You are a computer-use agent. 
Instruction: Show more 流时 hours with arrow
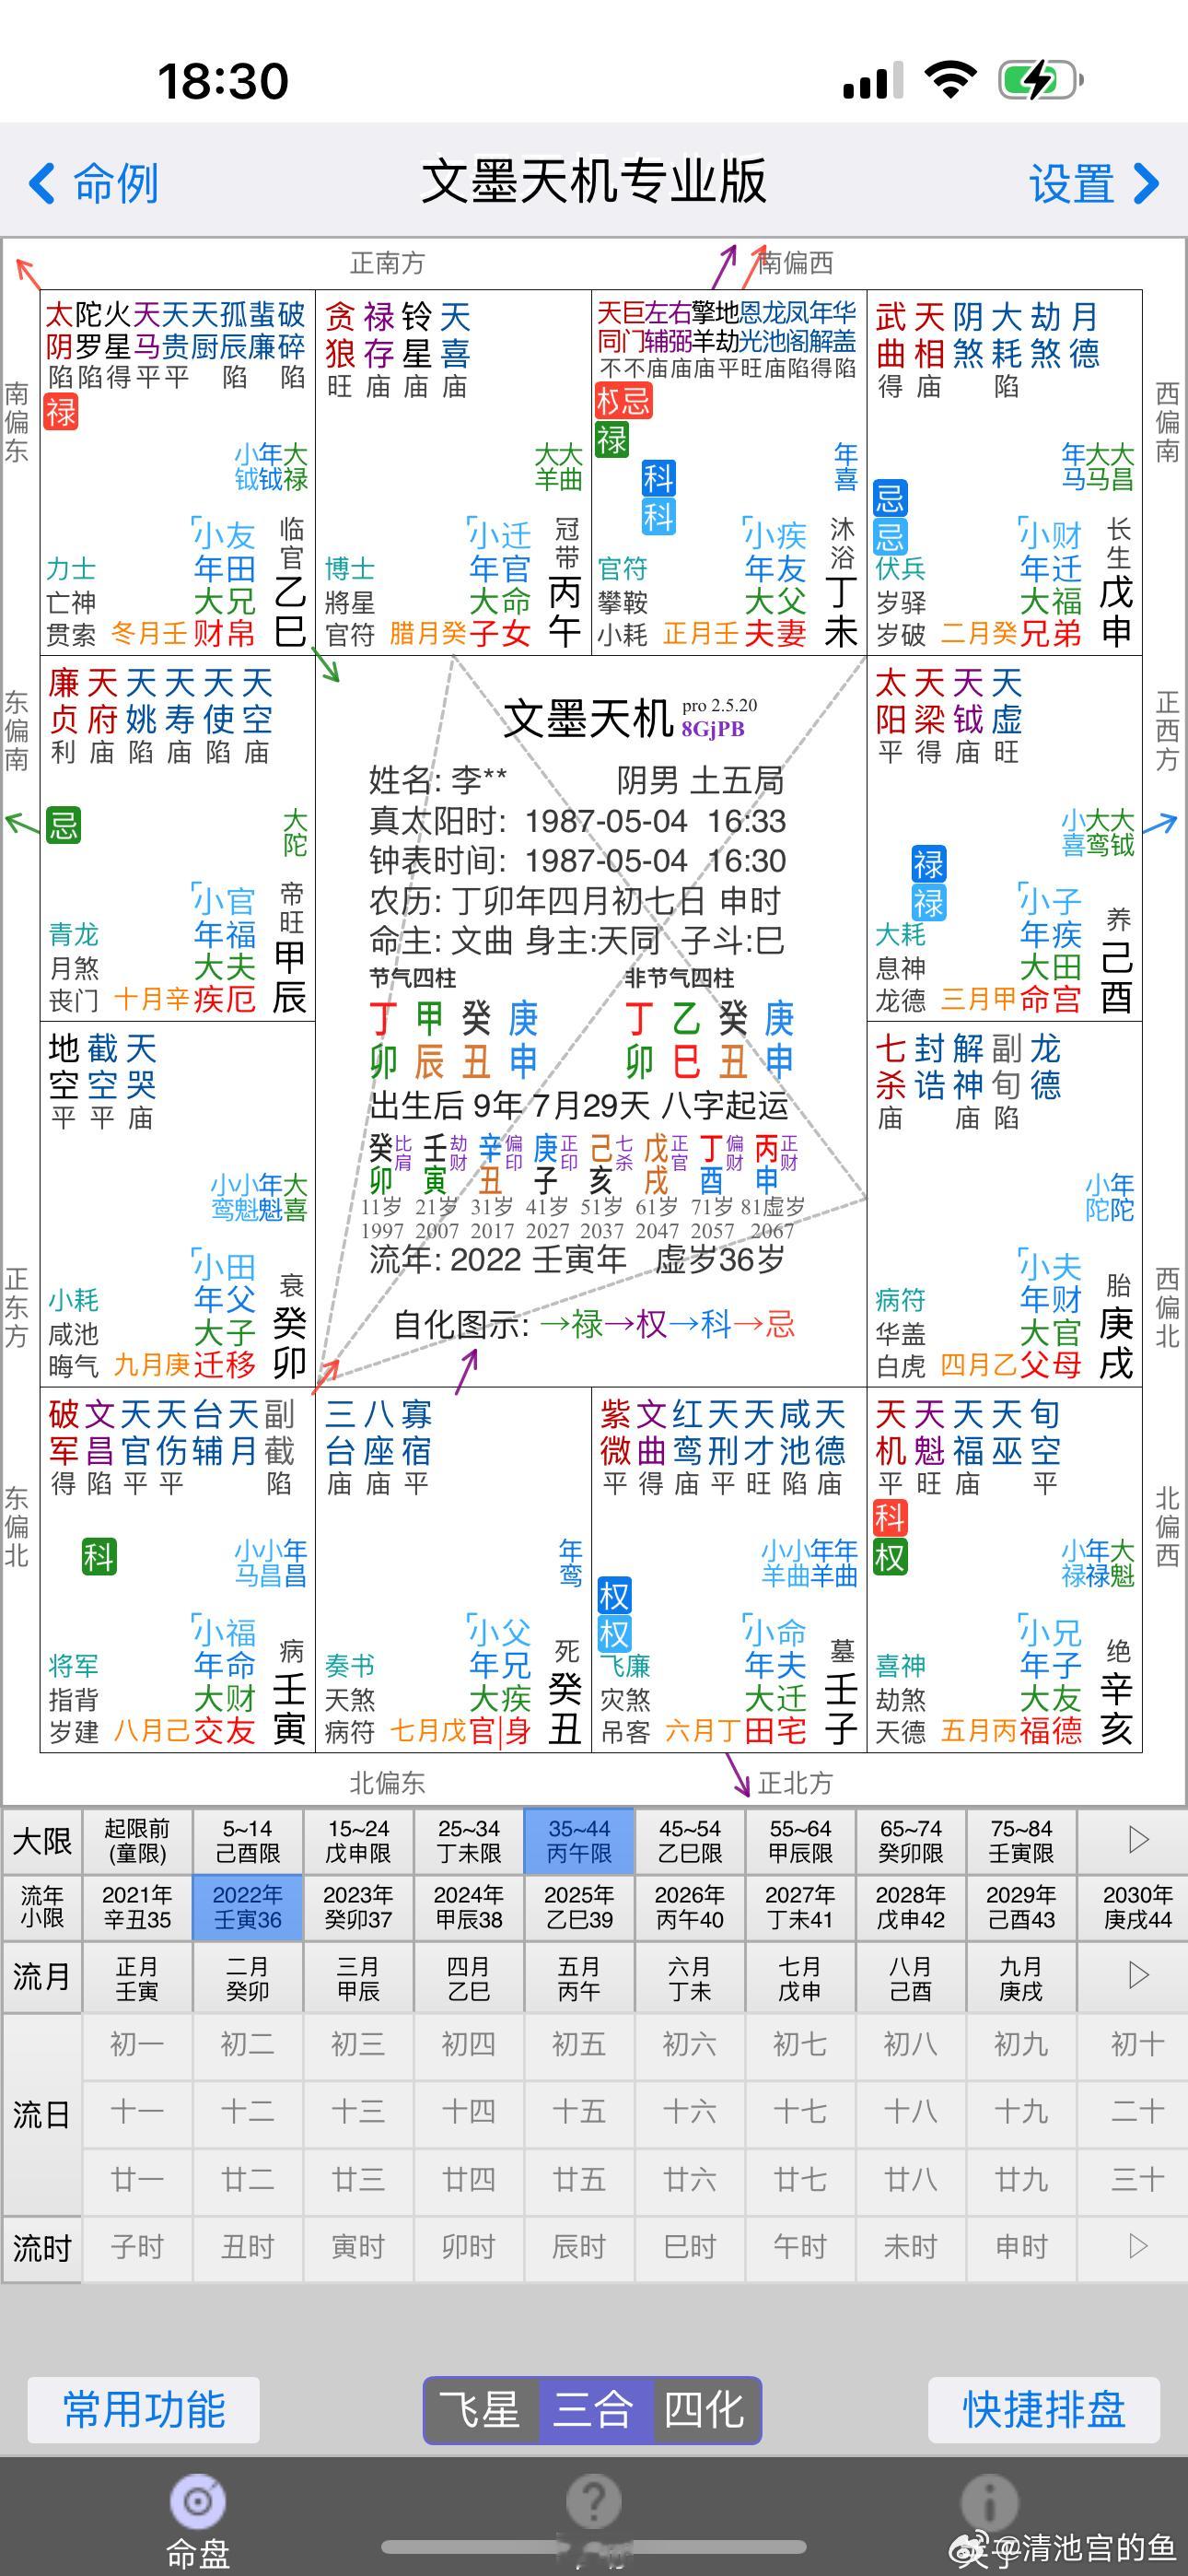1138,2246
